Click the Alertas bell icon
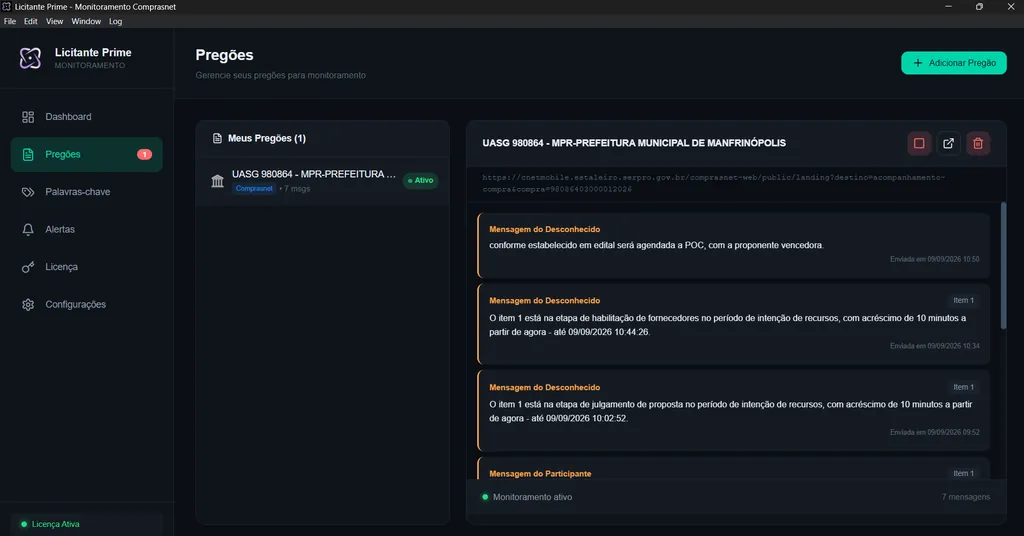 (28, 230)
